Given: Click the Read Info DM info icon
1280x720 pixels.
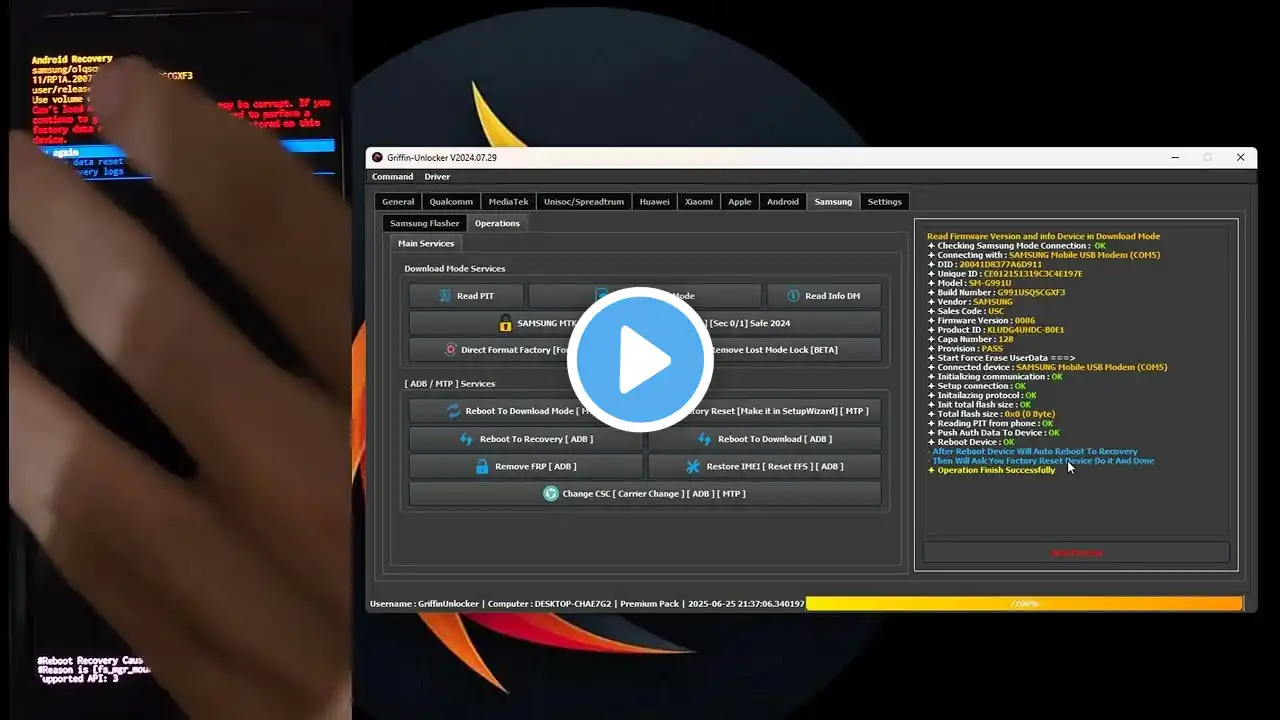Looking at the screenshot, I should (793, 296).
